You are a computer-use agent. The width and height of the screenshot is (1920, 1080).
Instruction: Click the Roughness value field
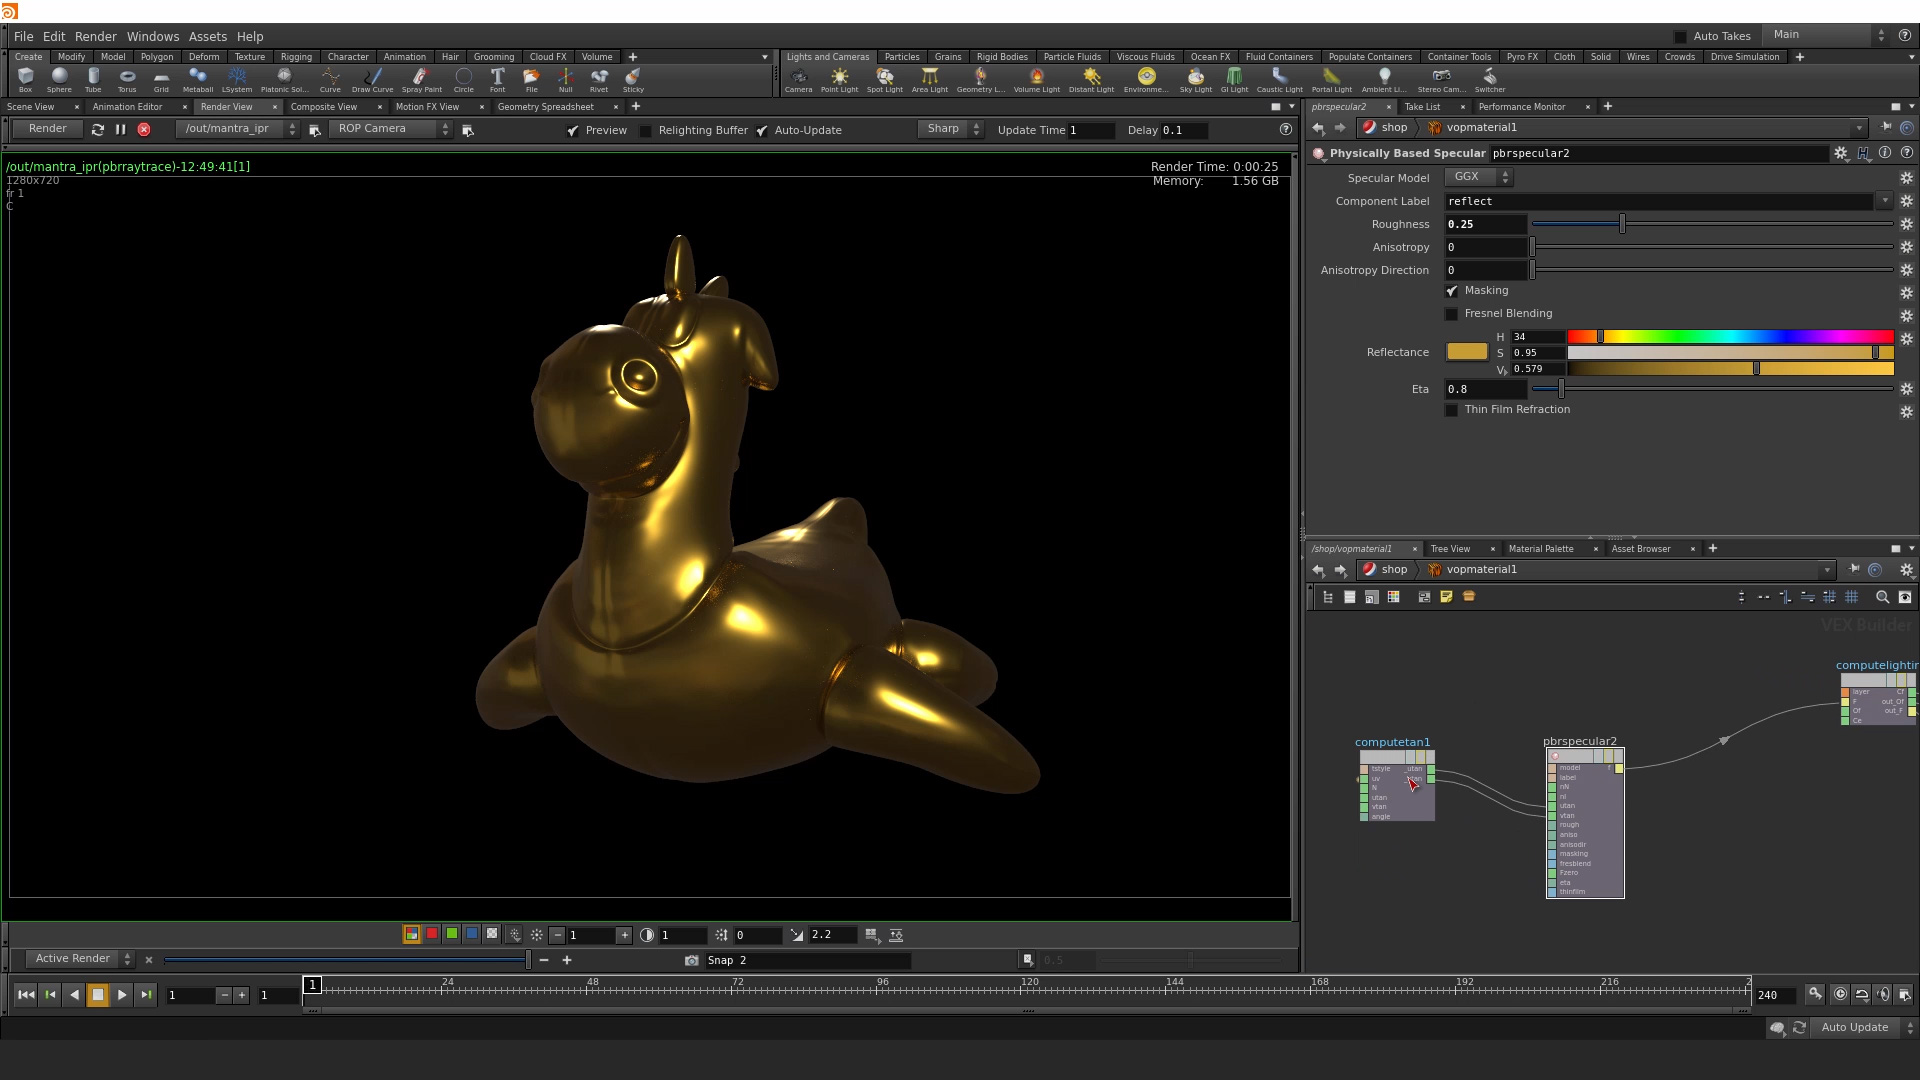coord(1485,225)
